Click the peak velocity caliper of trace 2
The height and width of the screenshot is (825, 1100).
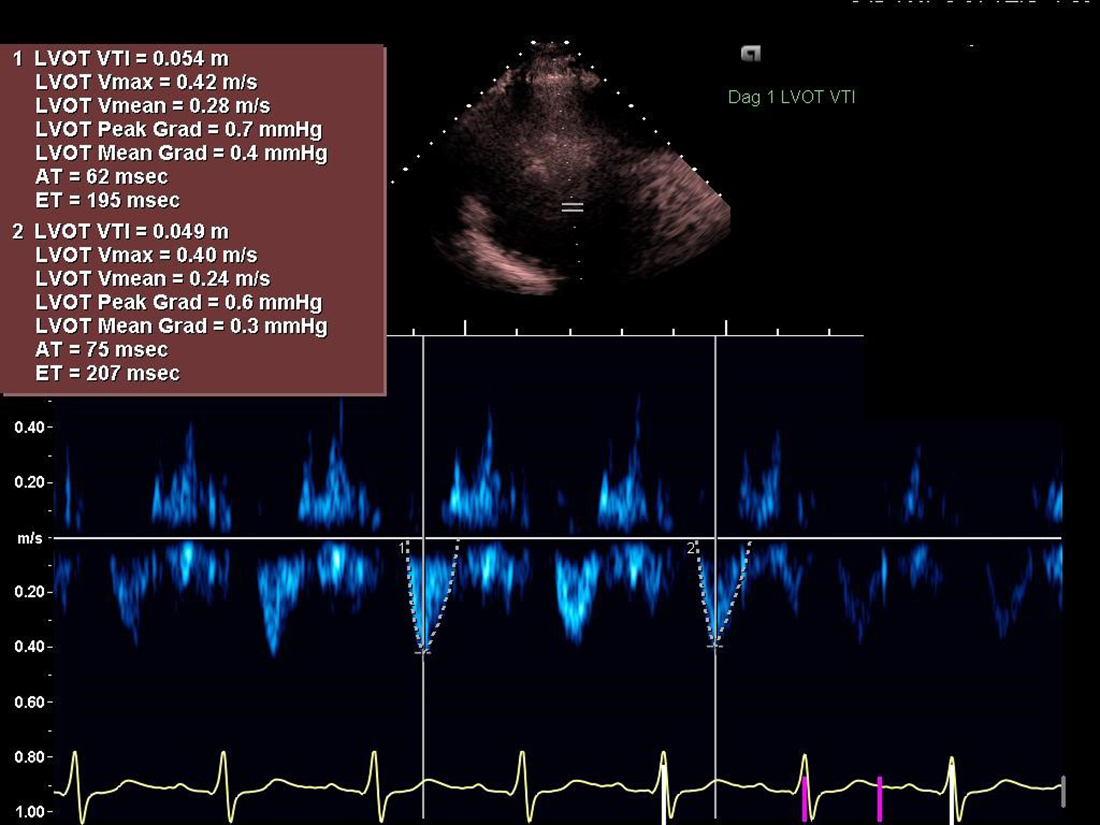[x=715, y=646]
